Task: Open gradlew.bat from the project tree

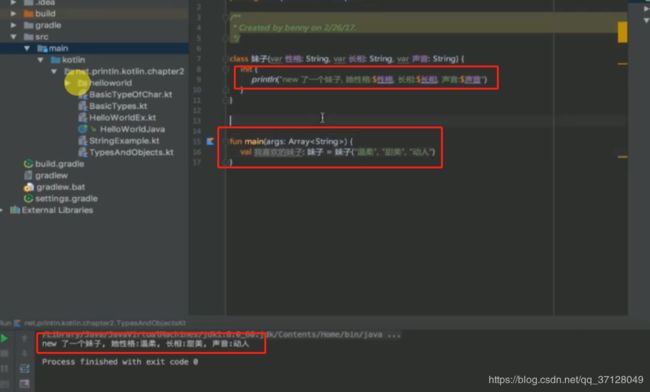Action: click(x=61, y=187)
